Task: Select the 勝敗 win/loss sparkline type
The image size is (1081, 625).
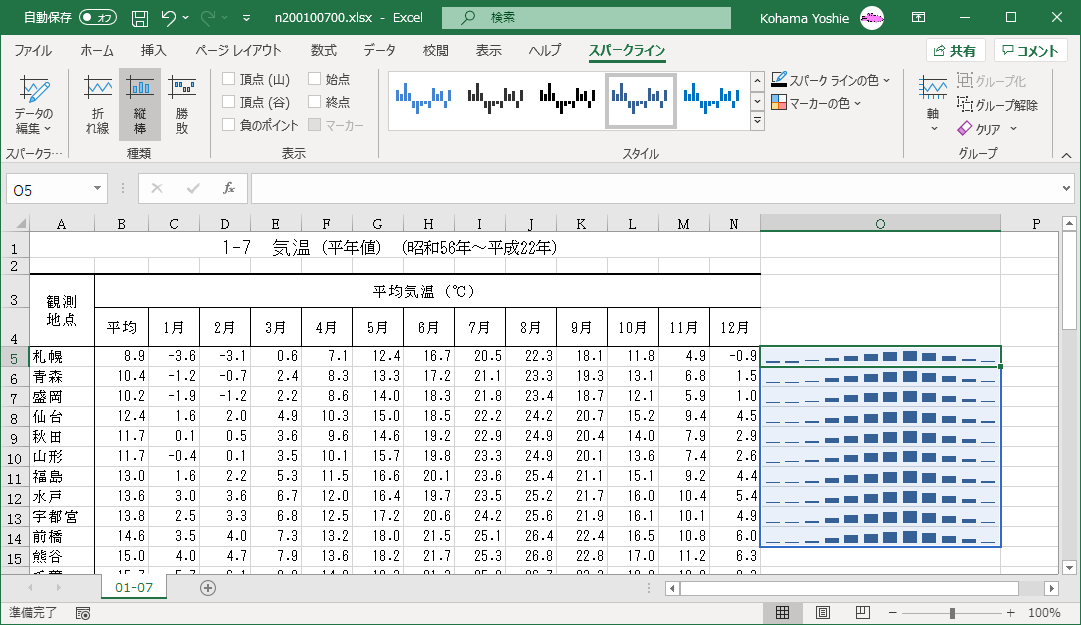Action: (x=182, y=105)
